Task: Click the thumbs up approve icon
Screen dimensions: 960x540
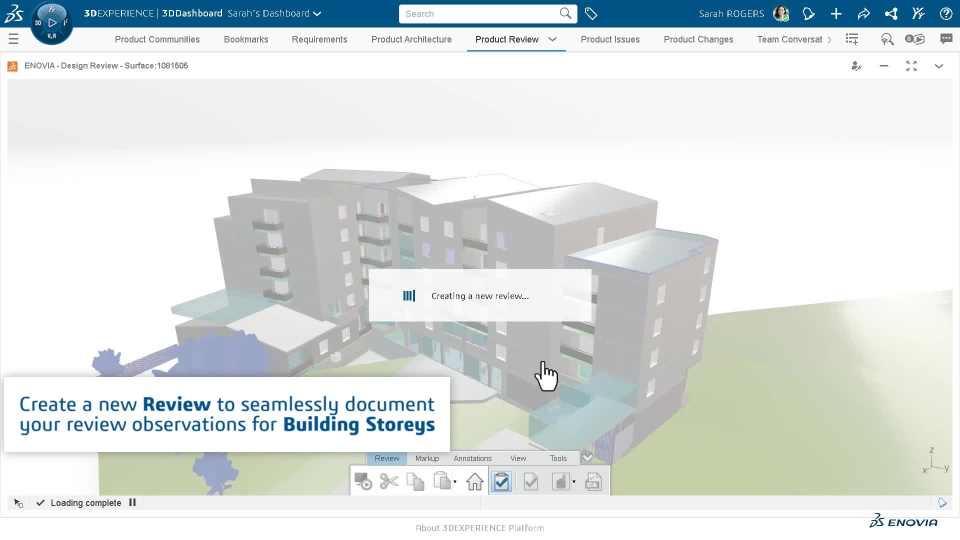Action: (560, 482)
